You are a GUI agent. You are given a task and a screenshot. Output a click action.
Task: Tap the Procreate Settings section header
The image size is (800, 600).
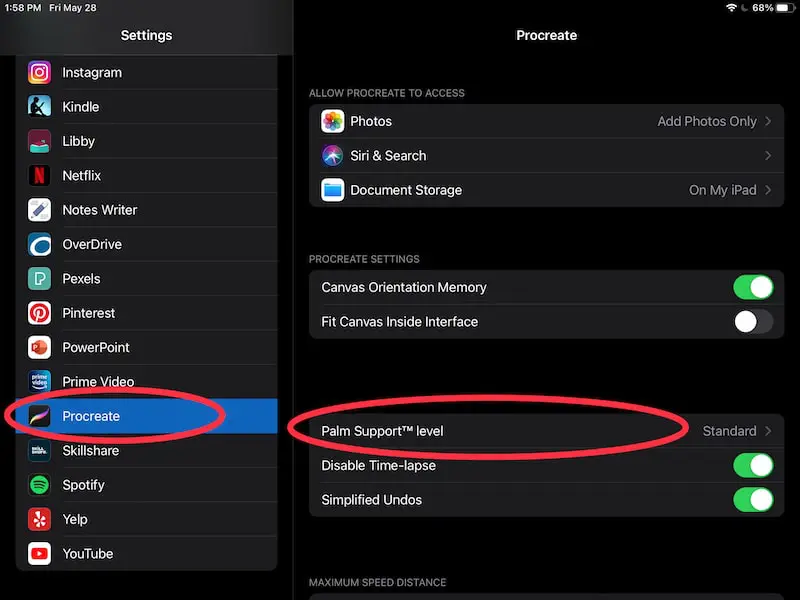pyautogui.click(x=364, y=259)
